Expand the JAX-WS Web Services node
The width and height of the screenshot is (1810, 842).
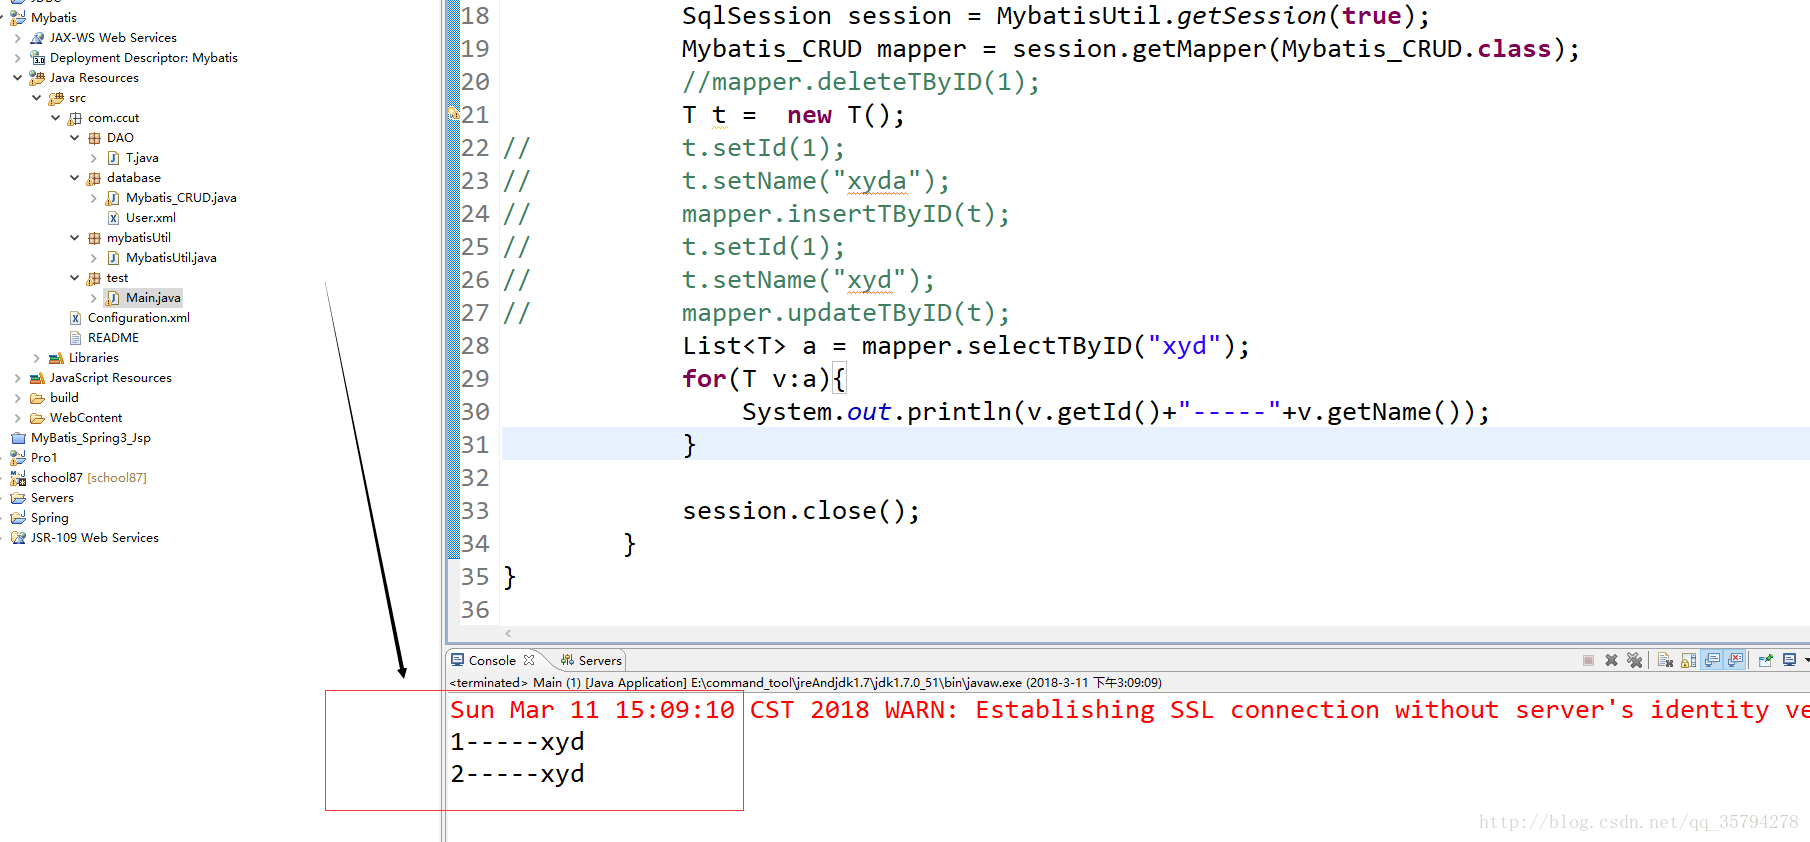[x=17, y=38]
